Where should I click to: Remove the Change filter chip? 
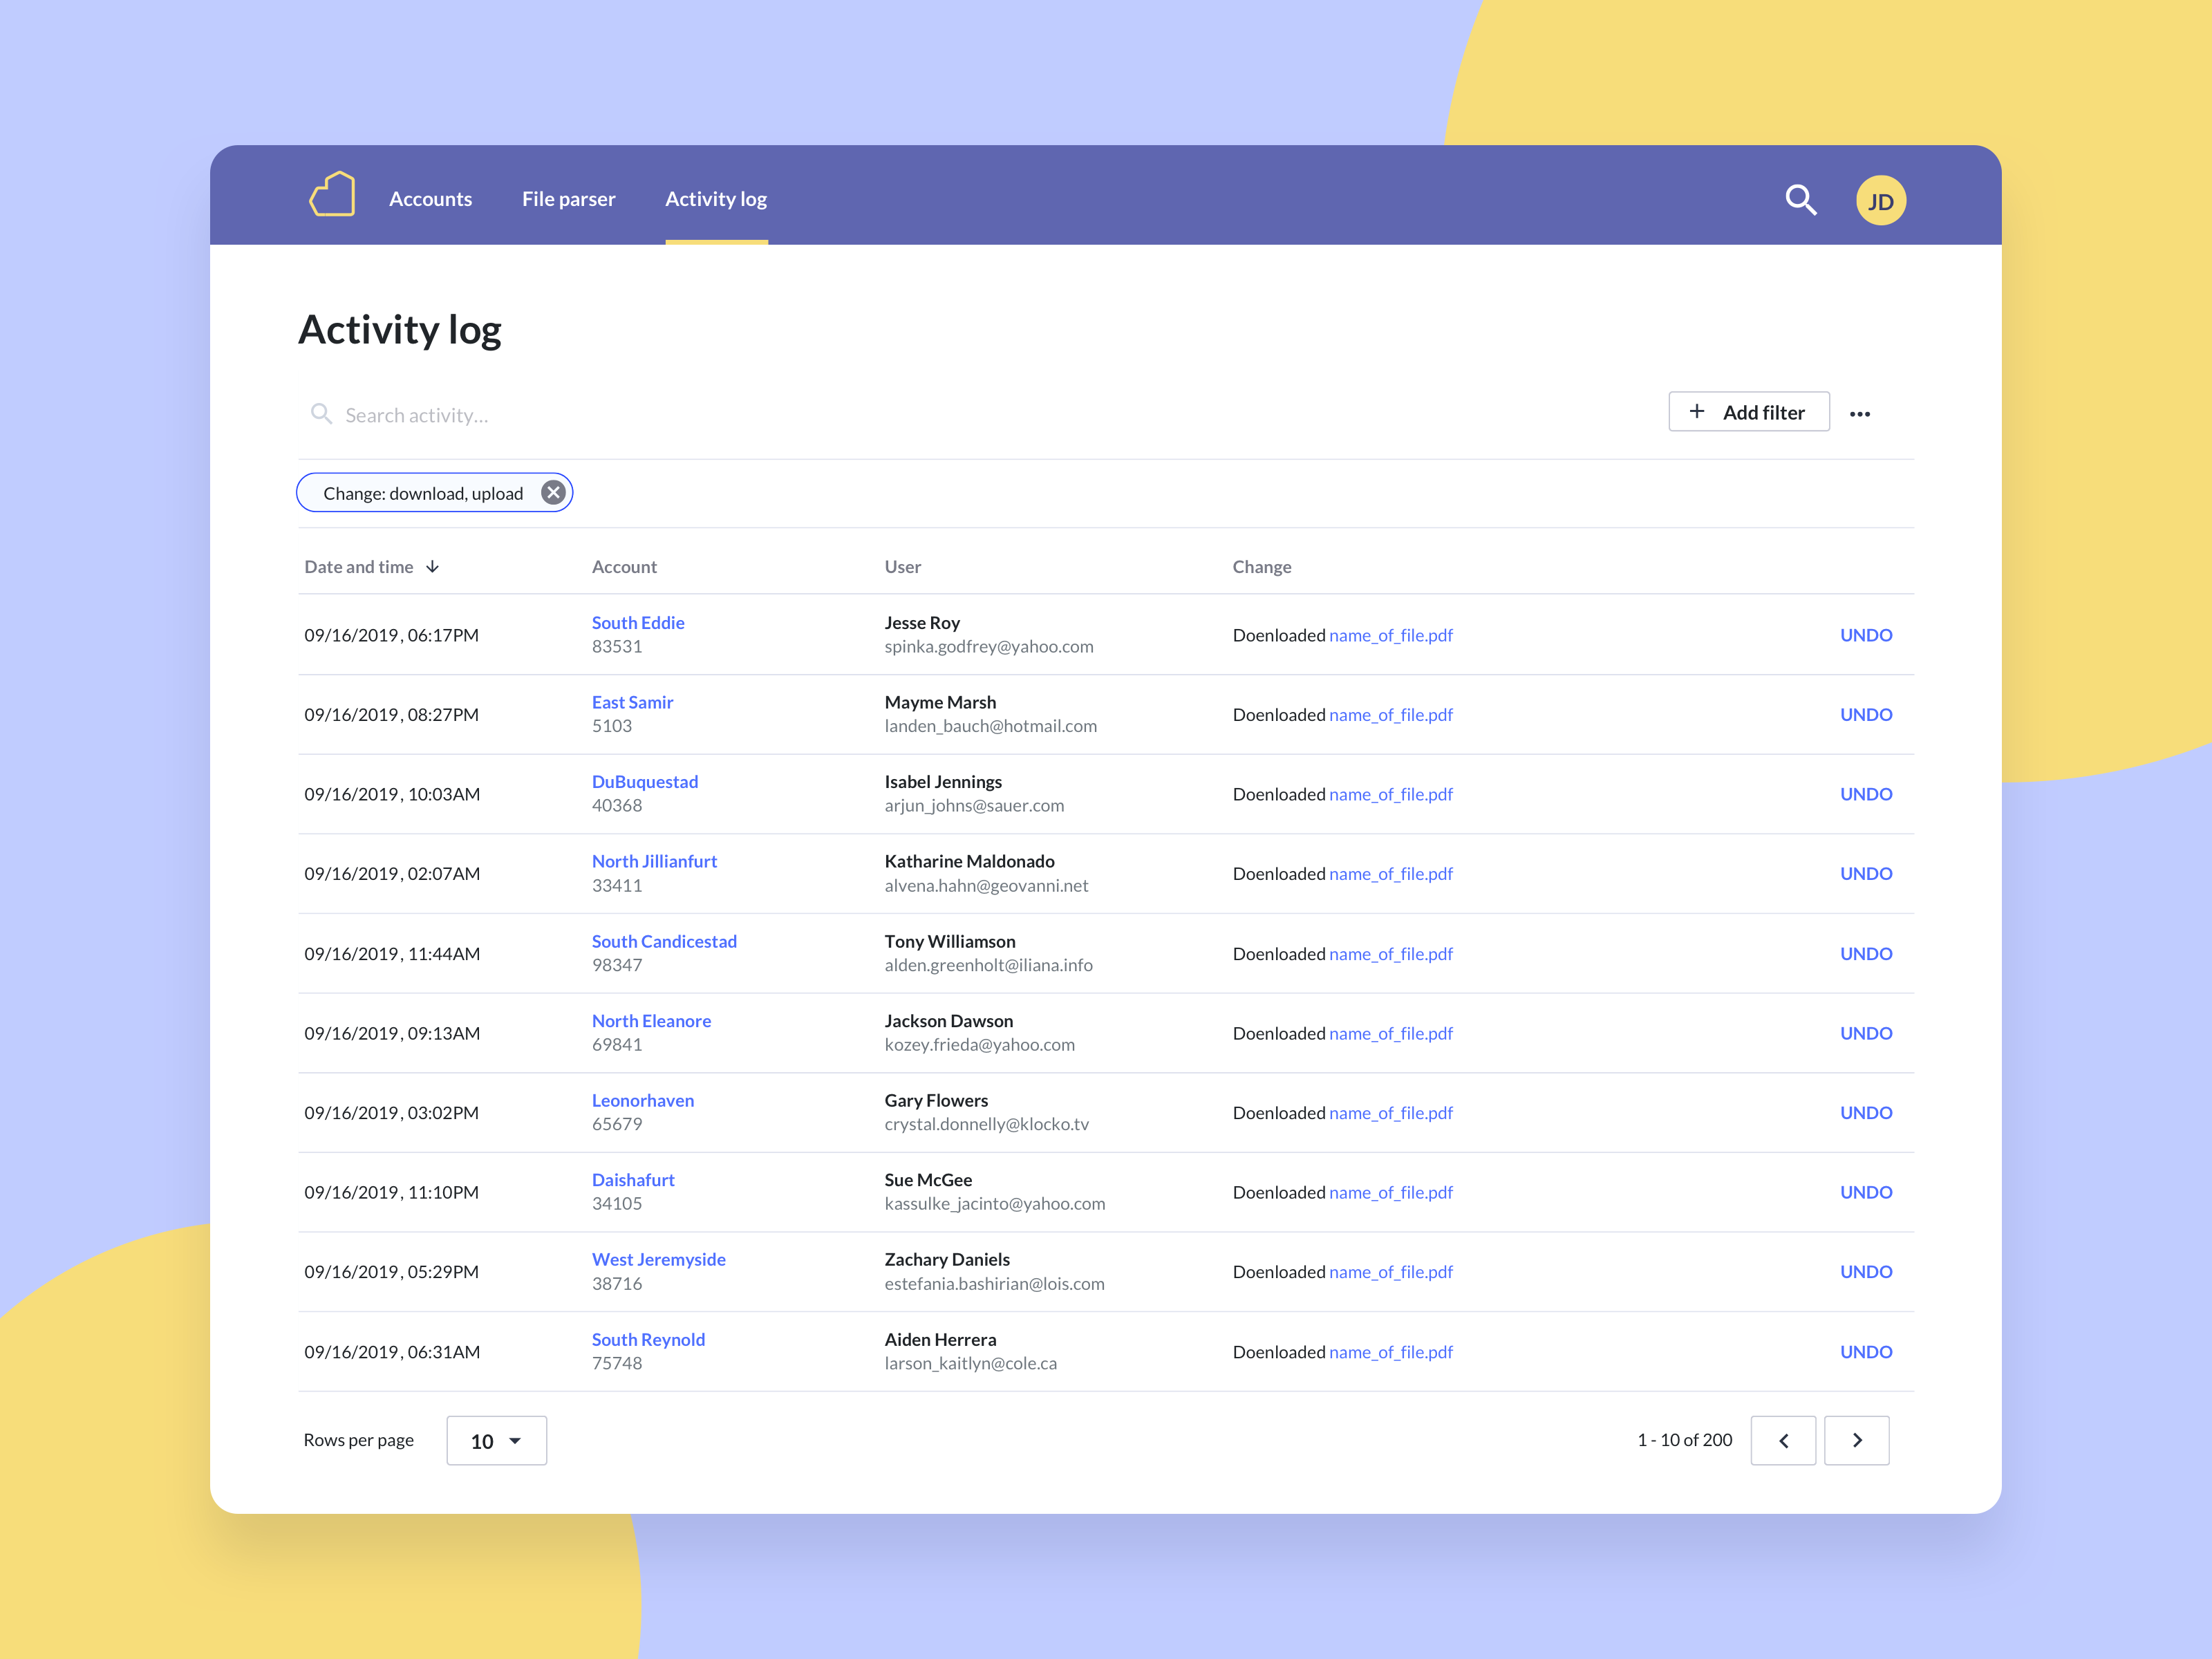pyautogui.click(x=553, y=493)
